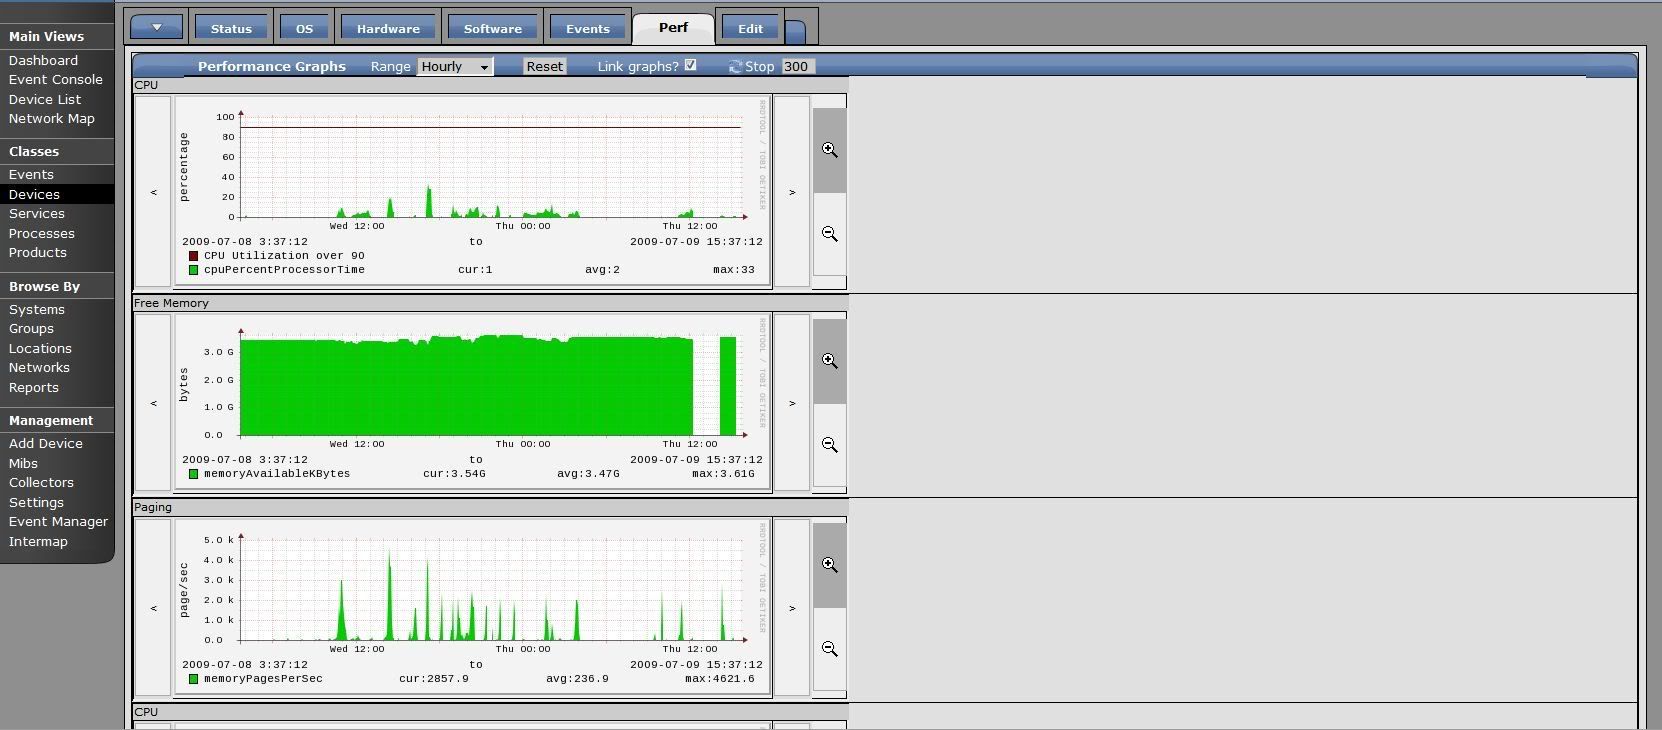Switch to the Events tab
The image size is (1662, 730).
tap(587, 29)
